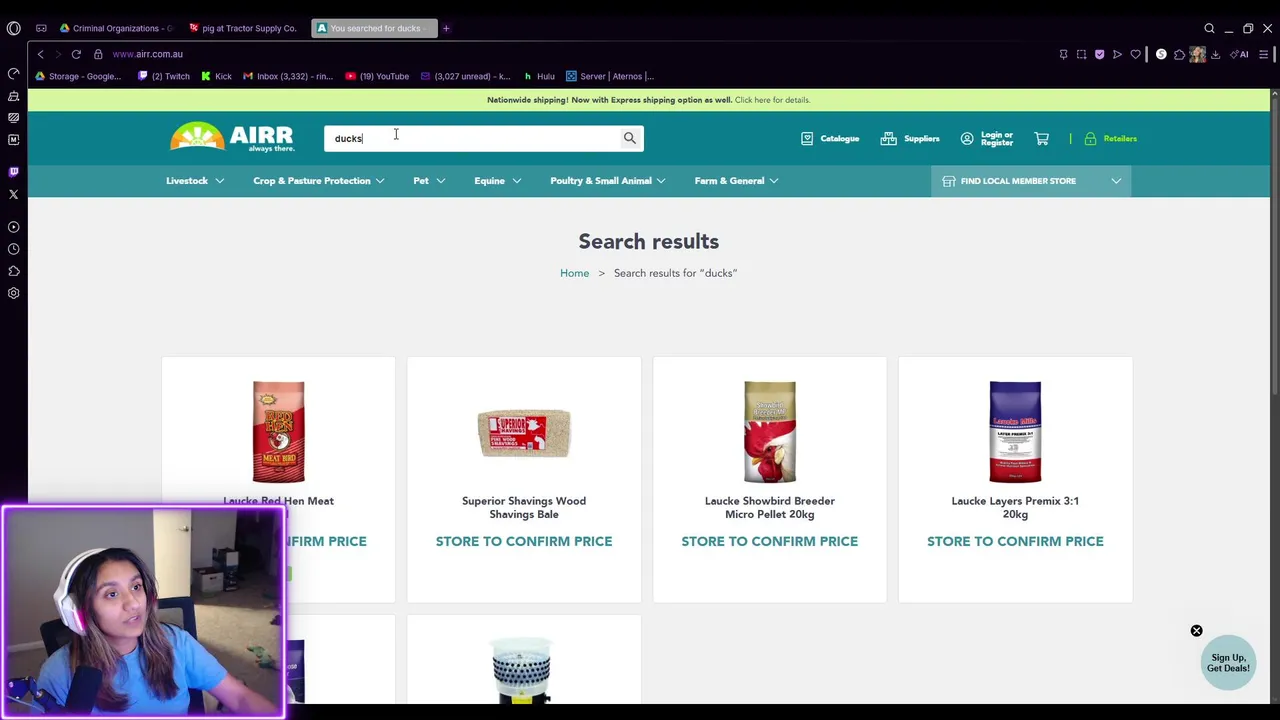Open Laucke Red Hen Meat product image
1280x720 pixels.
(x=278, y=432)
